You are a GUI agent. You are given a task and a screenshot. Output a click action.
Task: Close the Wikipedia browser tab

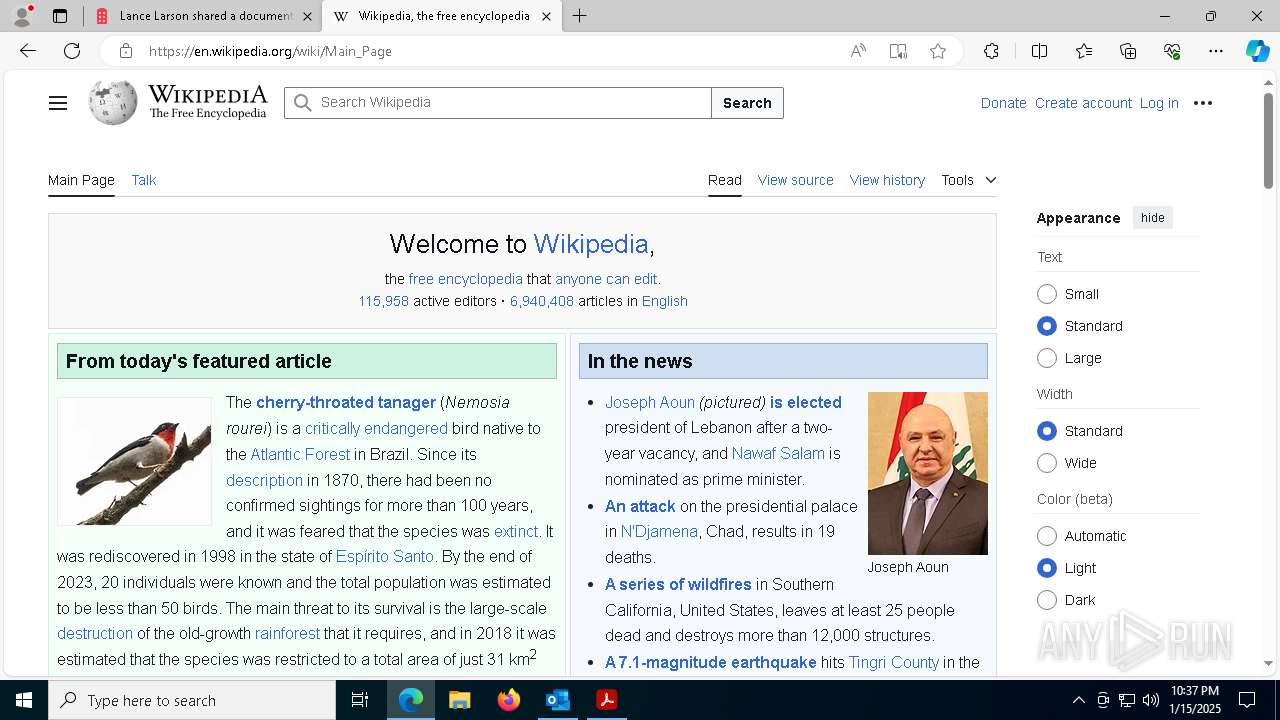pos(546,16)
